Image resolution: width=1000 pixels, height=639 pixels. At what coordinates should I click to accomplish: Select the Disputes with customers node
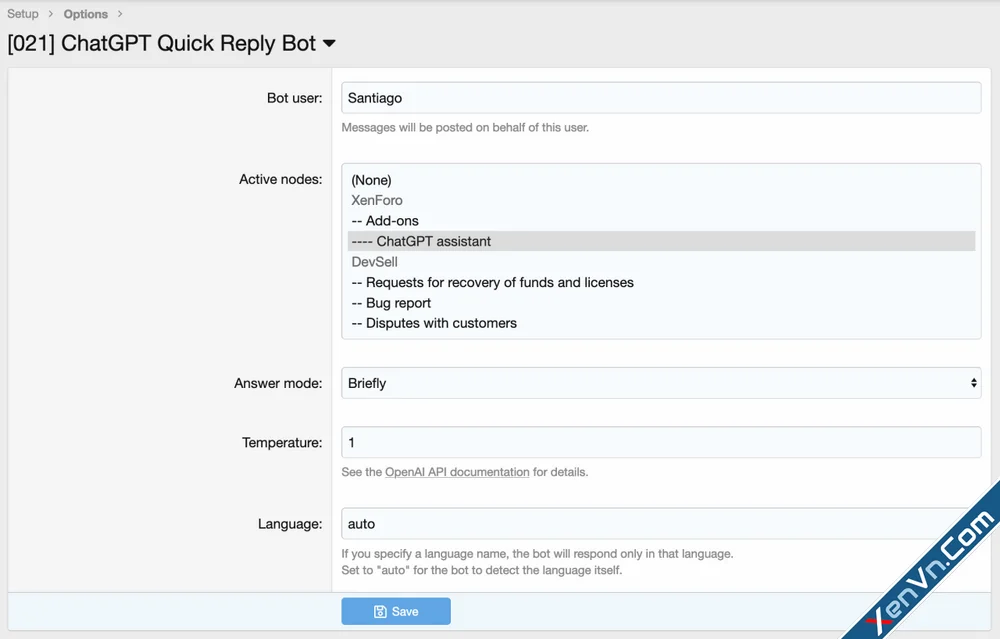[x=433, y=322]
